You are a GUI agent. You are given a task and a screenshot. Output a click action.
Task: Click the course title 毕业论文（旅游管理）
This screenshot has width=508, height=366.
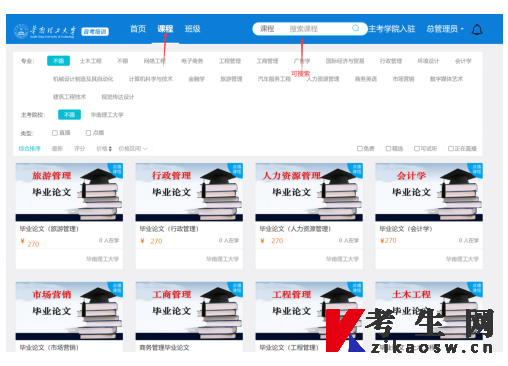49,229
